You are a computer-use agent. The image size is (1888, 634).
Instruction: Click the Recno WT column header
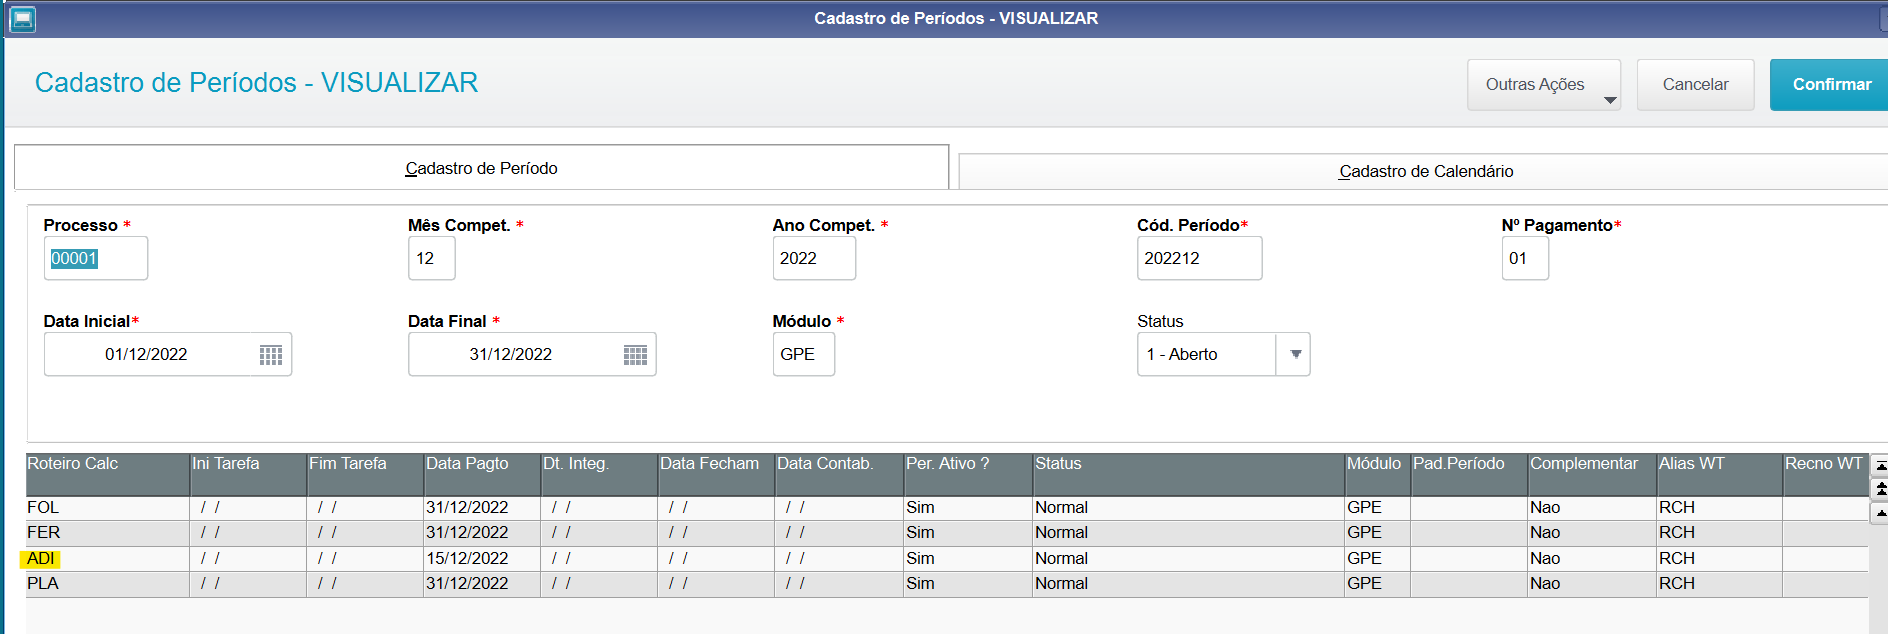click(x=1825, y=474)
